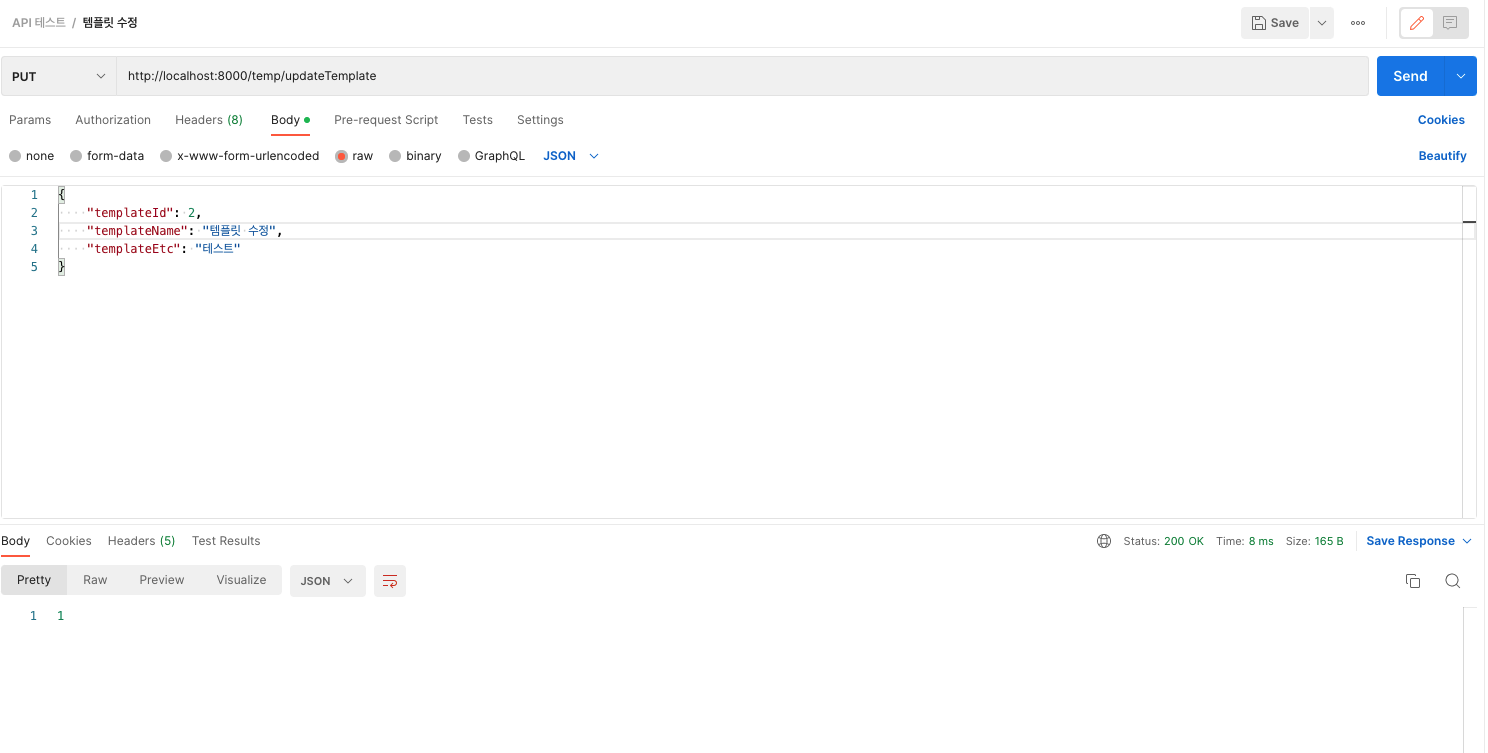Switch to Pretty response view

pyautogui.click(x=34, y=580)
